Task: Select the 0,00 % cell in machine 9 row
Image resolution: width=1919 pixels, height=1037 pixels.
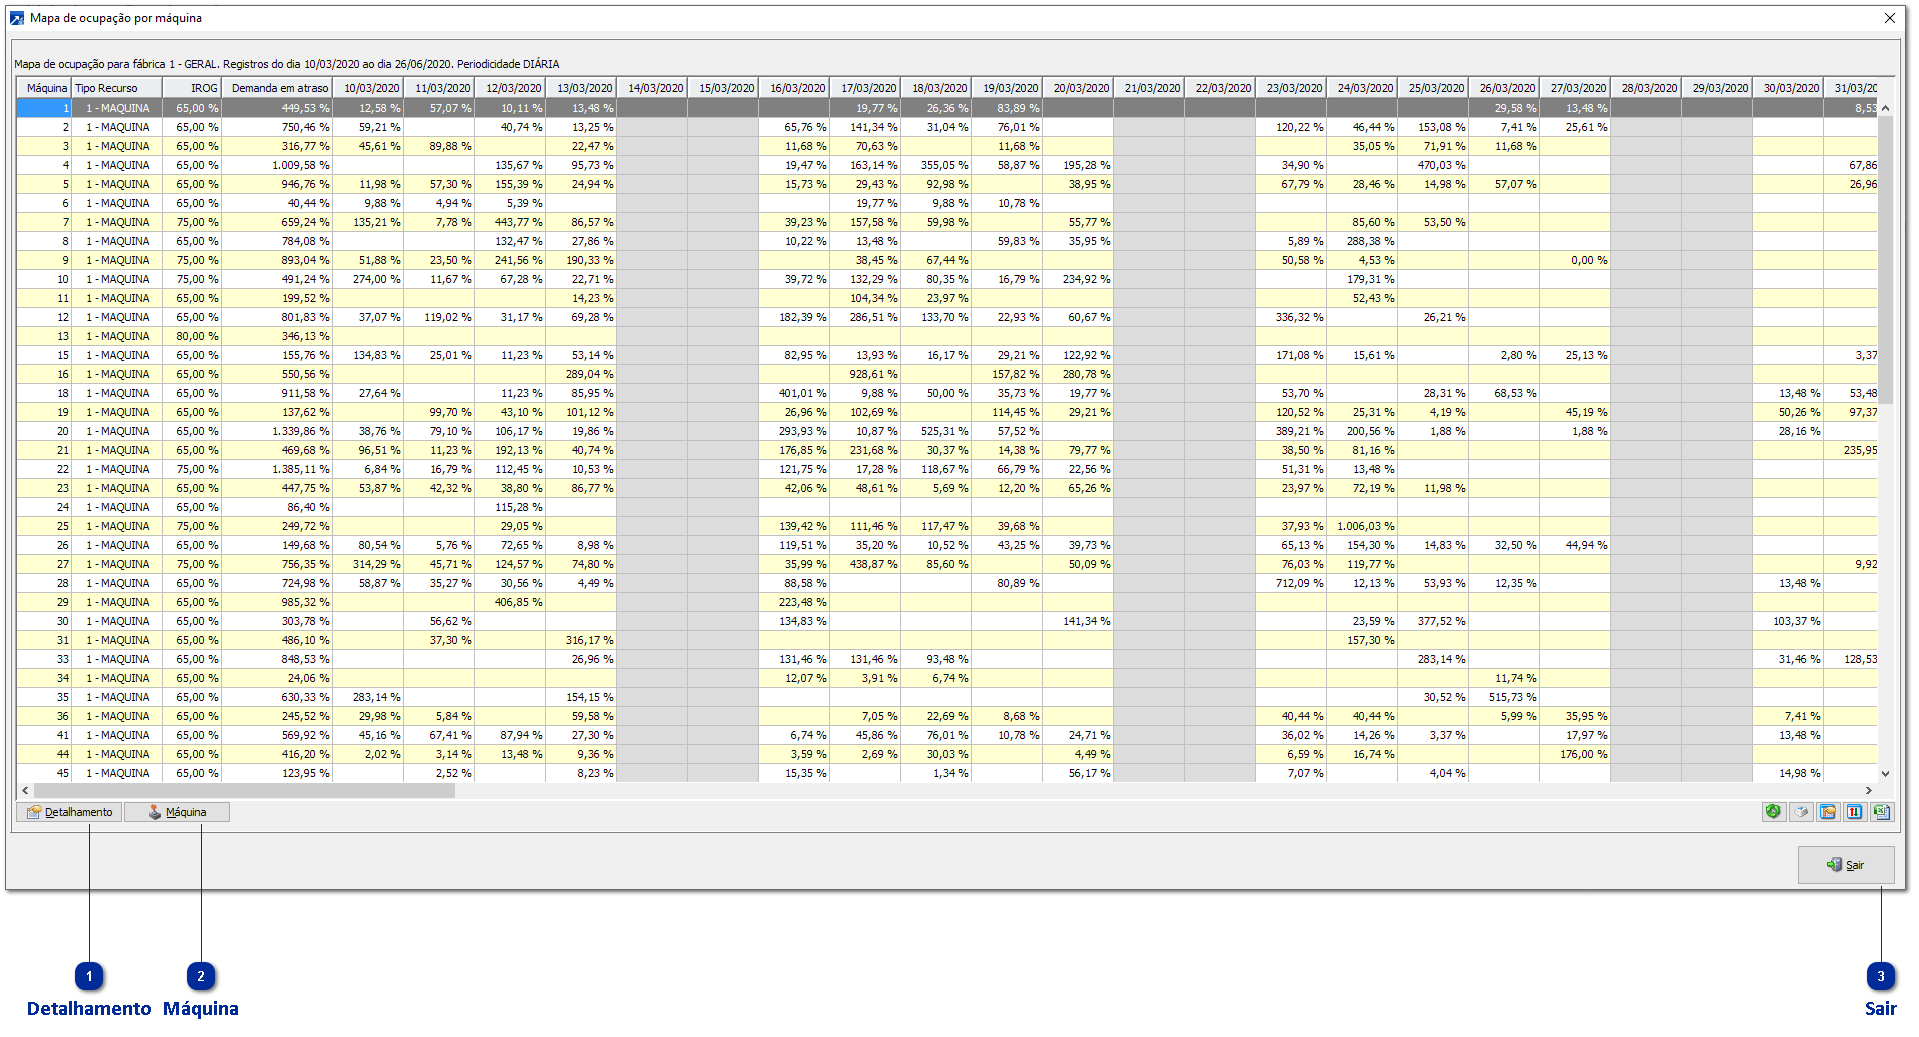Action: (x=1575, y=260)
